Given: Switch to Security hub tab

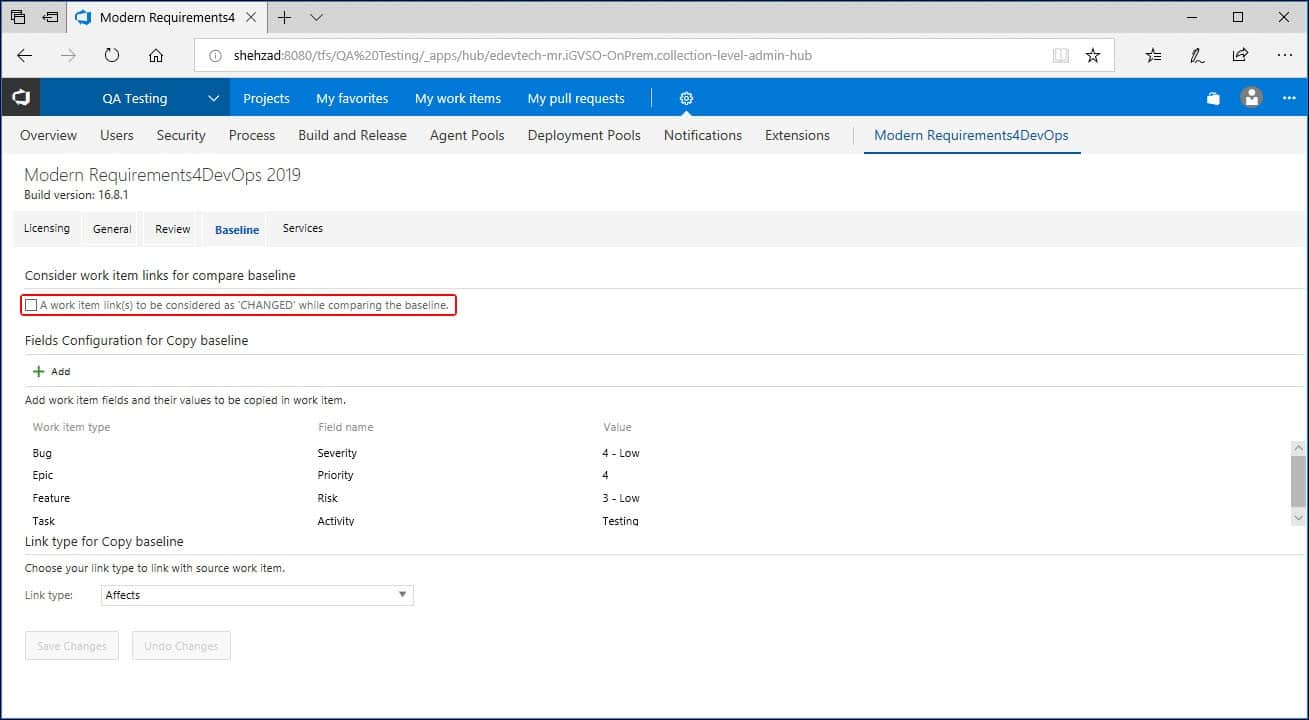Looking at the screenshot, I should [x=181, y=135].
